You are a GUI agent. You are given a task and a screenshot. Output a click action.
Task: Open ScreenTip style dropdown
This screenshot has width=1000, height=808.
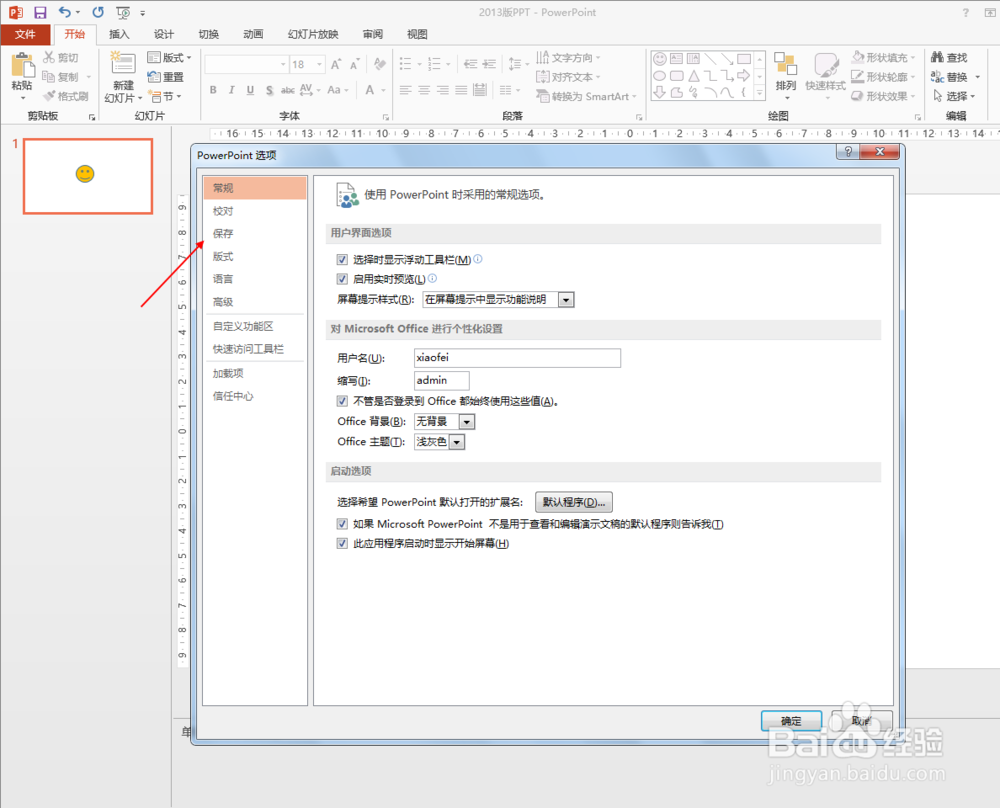pyautogui.click(x=566, y=300)
